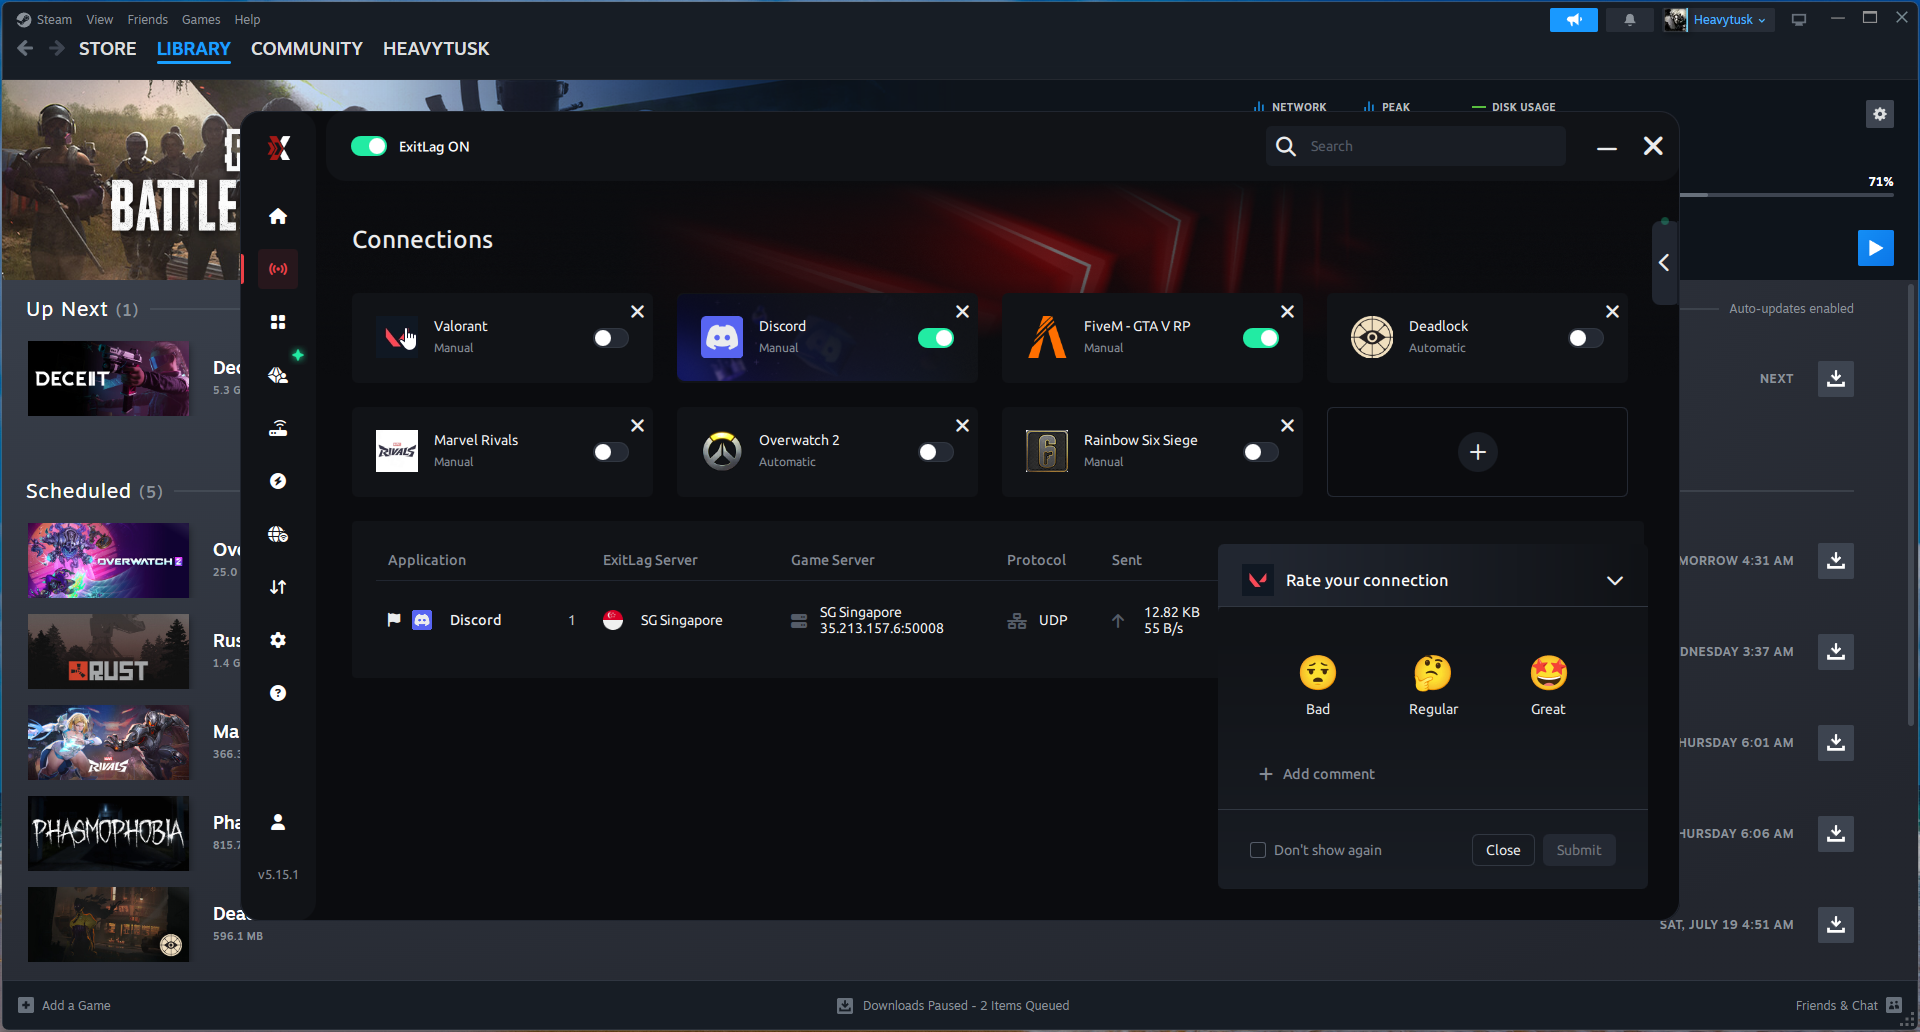Open the globe network sidebar icon
Screen dimensions: 1920x1032
point(278,534)
